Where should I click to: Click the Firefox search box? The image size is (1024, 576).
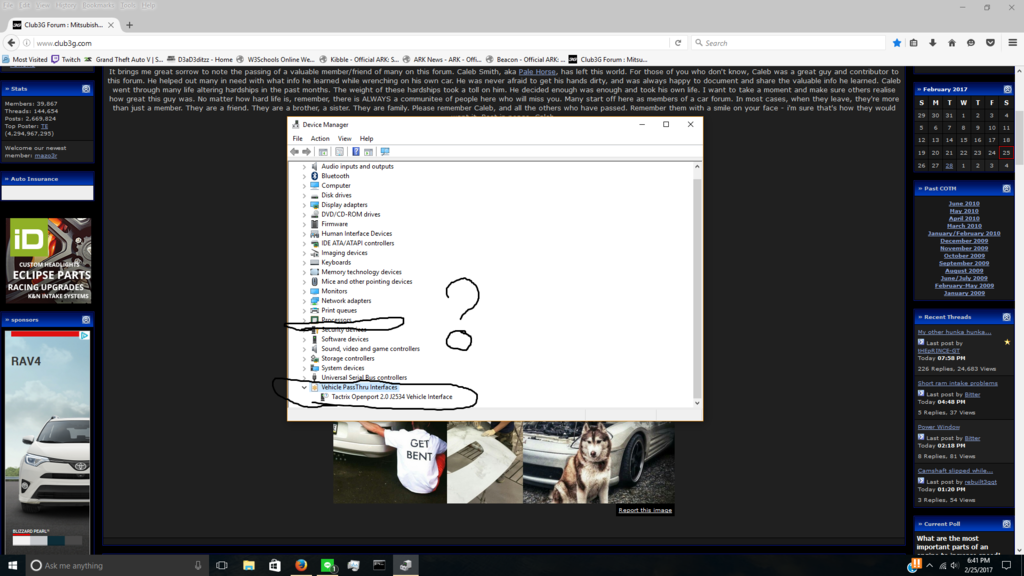pyautogui.click(x=788, y=43)
